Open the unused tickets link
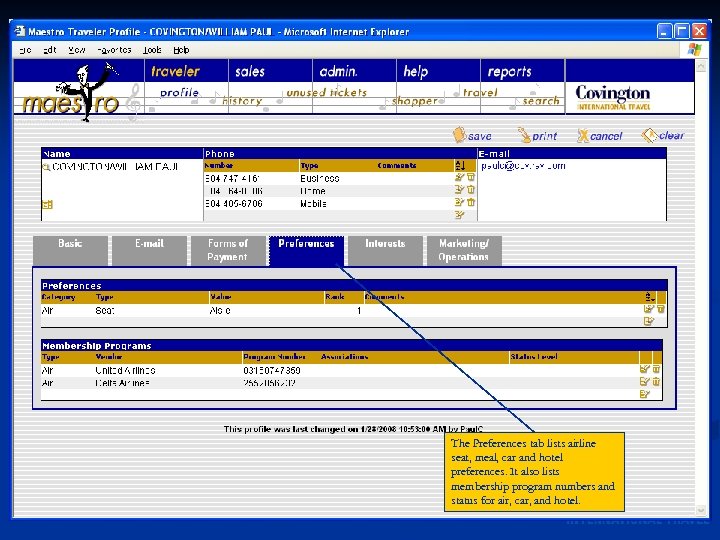Screen dimensions: 720x540 pyautogui.click(x=326, y=93)
